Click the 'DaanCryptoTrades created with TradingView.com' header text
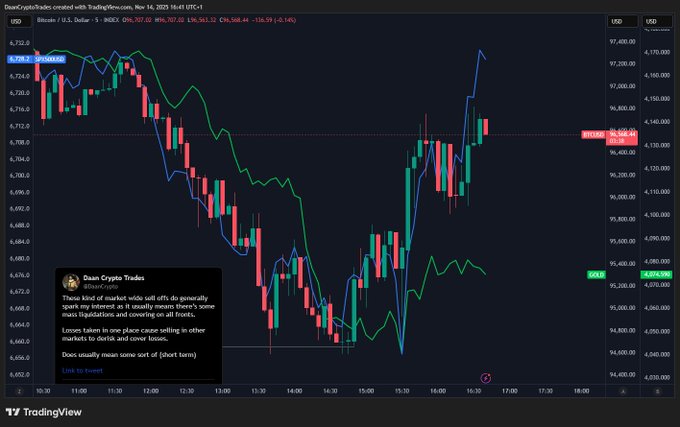The height and width of the screenshot is (427, 680). pos(68,7)
